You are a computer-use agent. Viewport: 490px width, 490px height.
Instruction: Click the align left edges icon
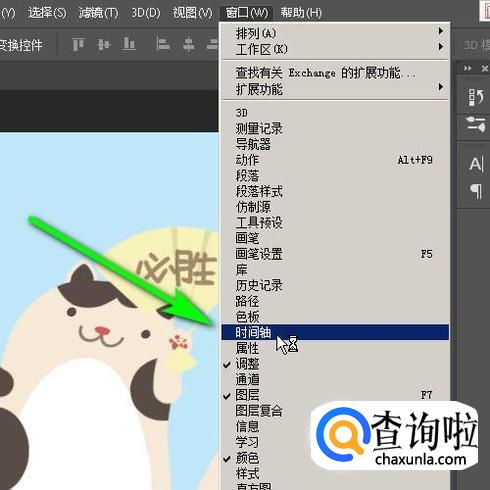point(163,44)
